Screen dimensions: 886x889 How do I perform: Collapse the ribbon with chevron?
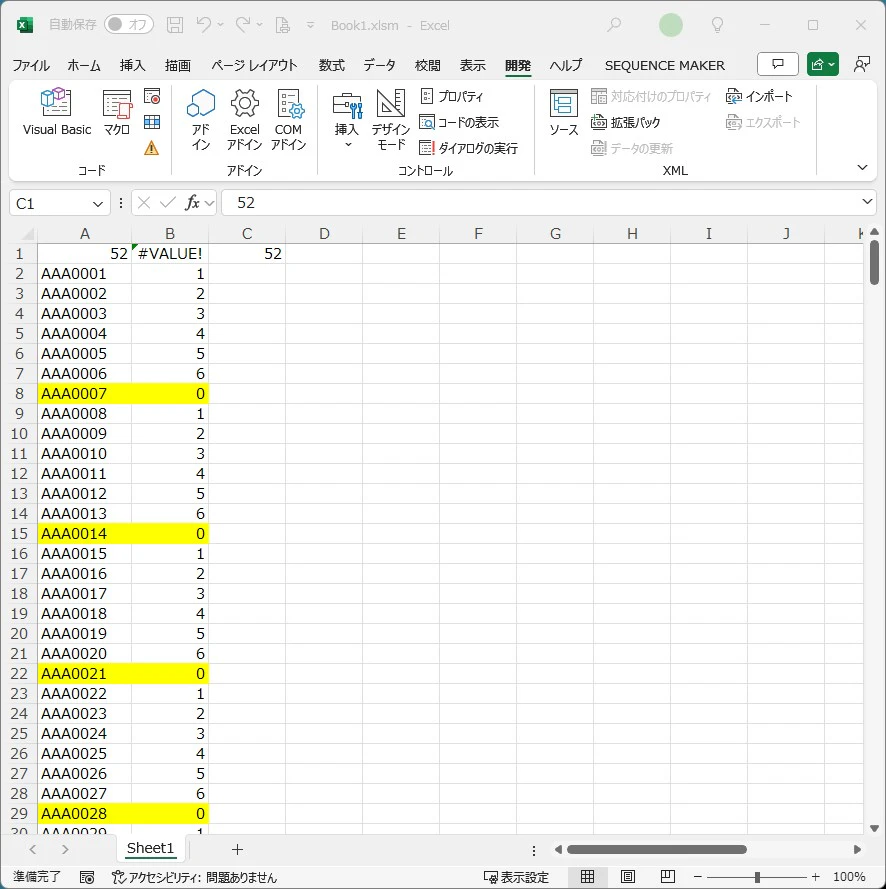point(862,167)
